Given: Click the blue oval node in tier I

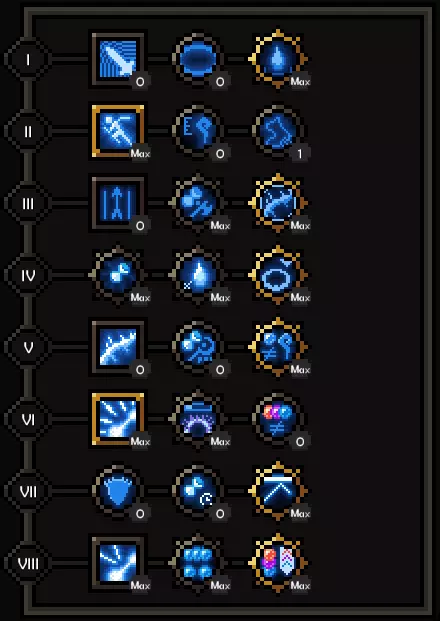Looking at the screenshot, I should click(198, 59).
